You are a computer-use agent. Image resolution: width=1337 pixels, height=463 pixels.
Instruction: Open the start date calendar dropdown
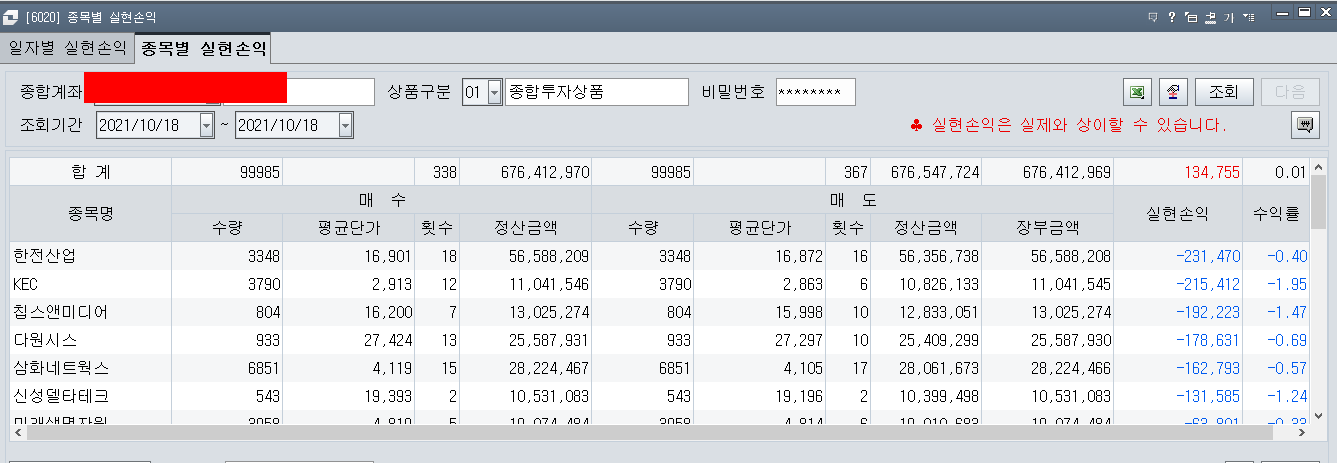pyautogui.click(x=207, y=125)
